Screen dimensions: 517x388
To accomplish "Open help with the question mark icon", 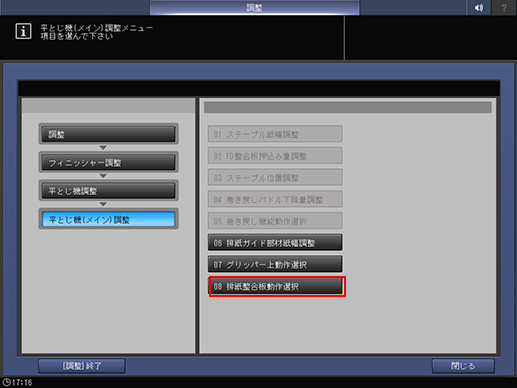I will [504, 7].
